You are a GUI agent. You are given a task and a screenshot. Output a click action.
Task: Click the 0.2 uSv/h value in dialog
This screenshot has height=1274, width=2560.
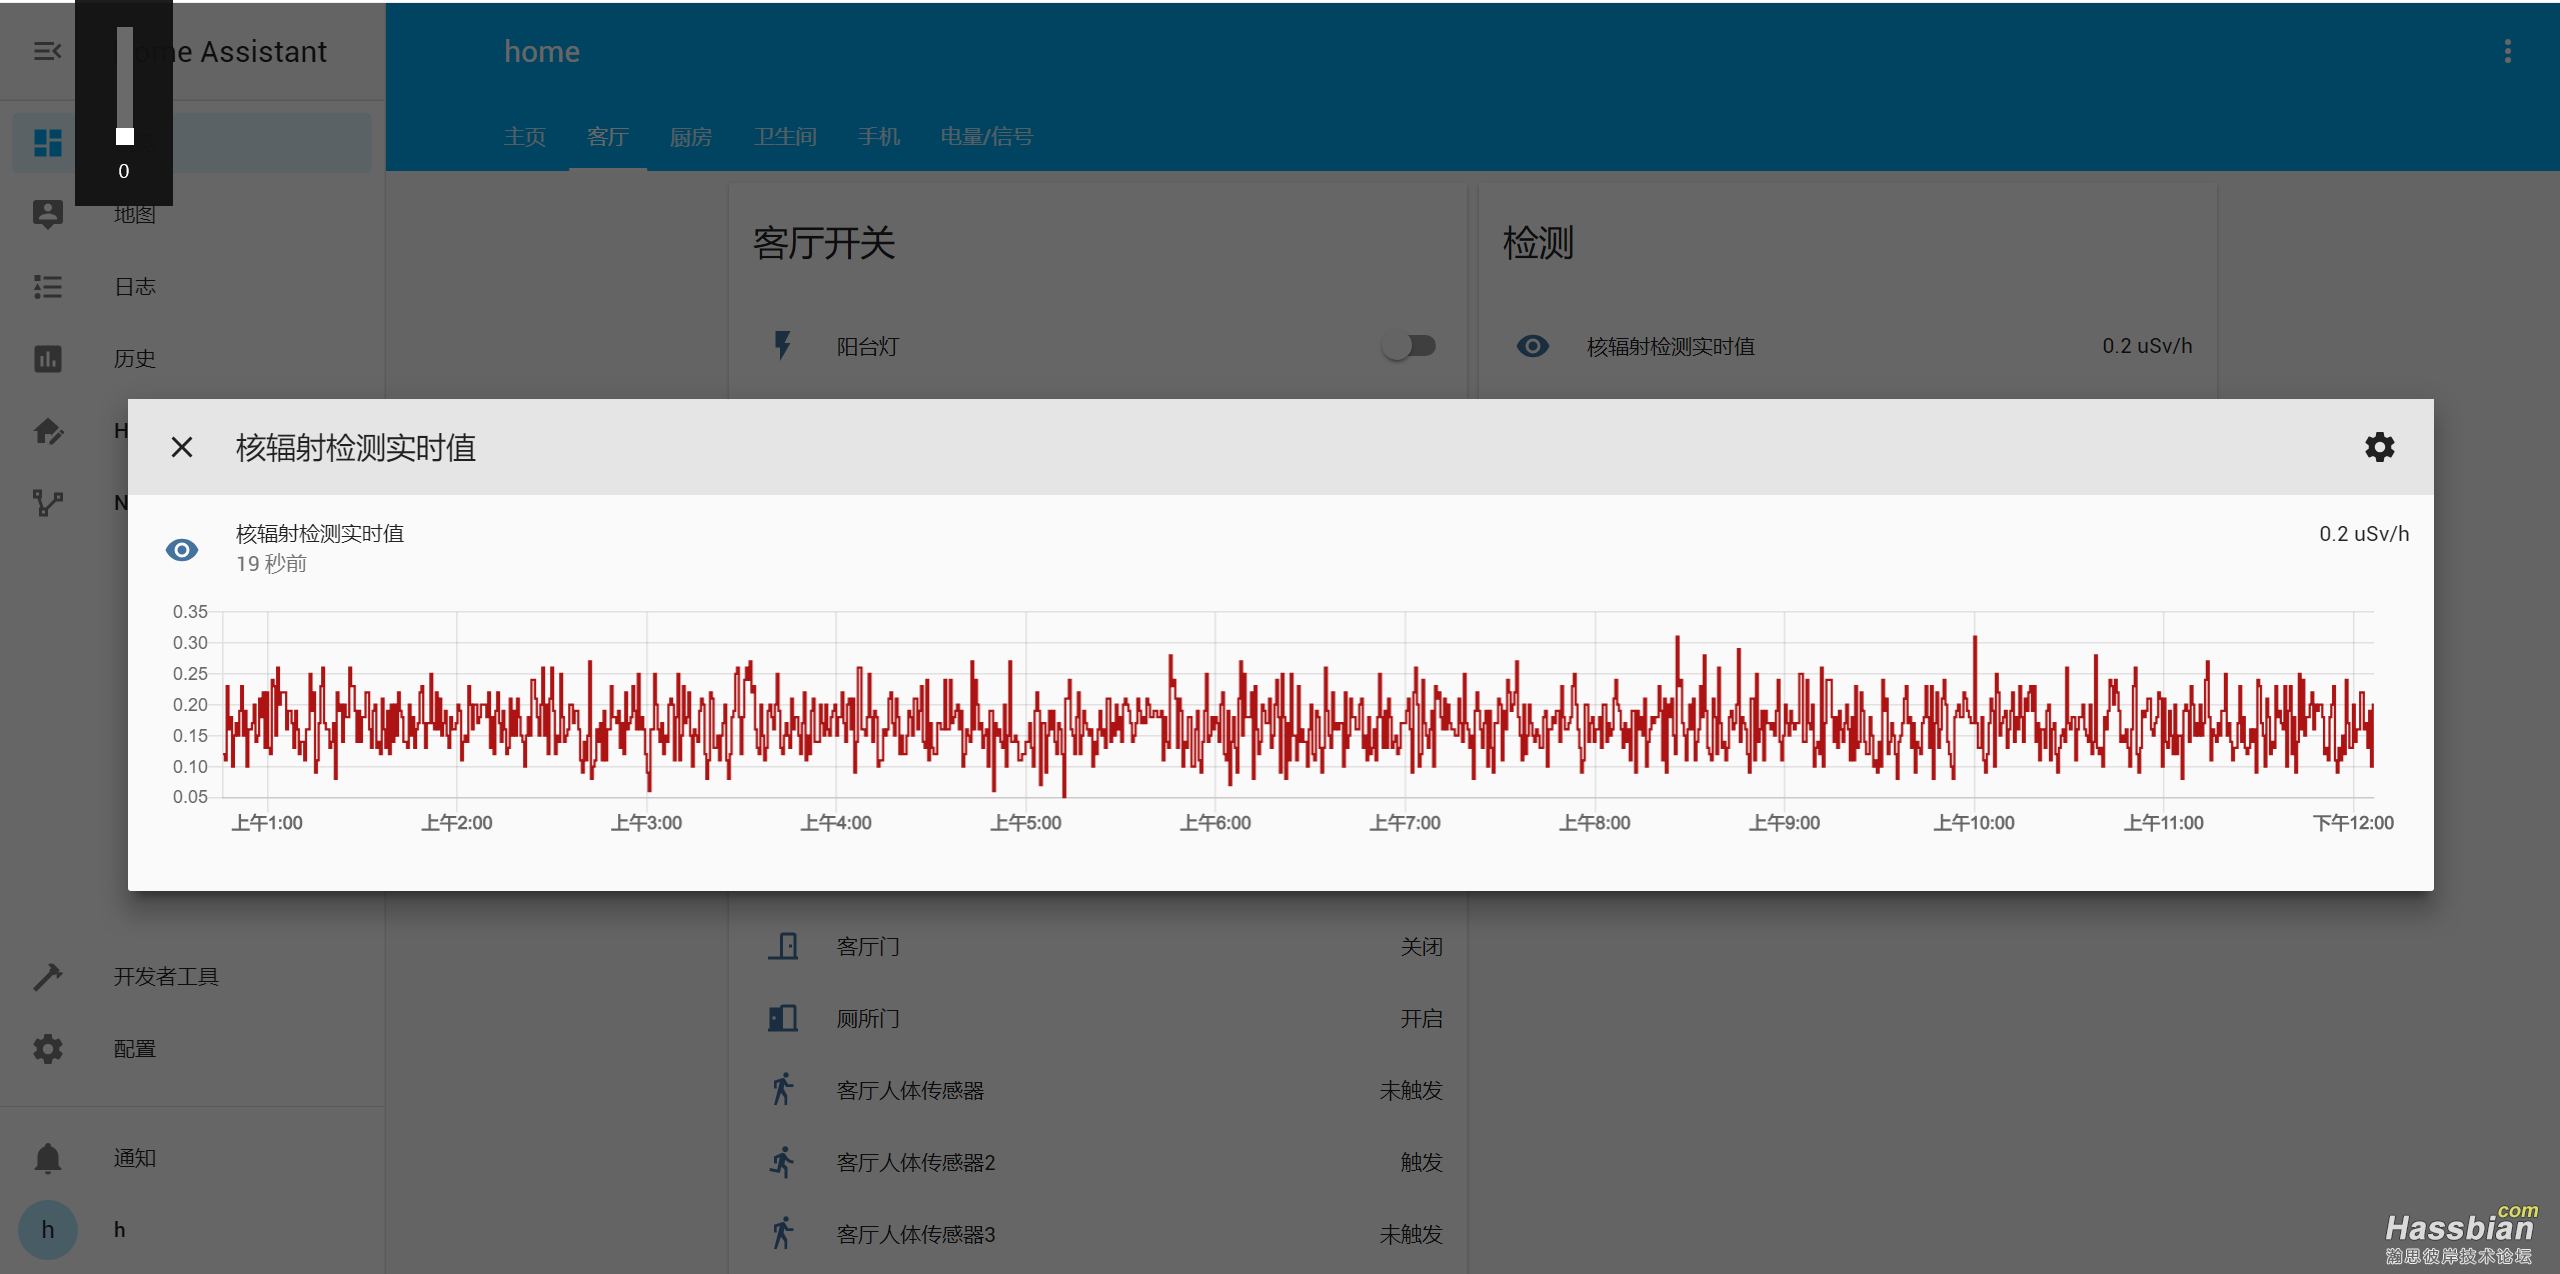pos(2364,534)
